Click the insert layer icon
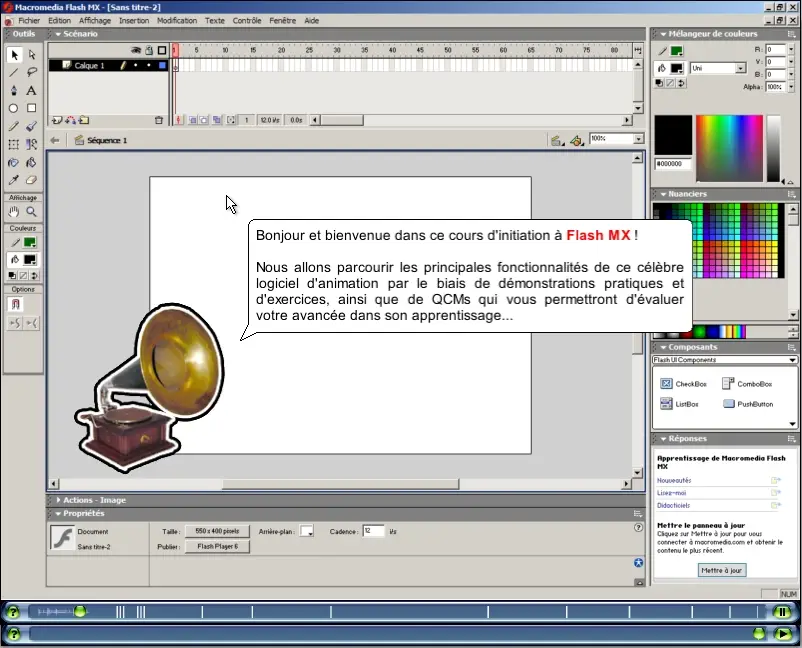This screenshot has height=648, width=802. click(57, 120)
